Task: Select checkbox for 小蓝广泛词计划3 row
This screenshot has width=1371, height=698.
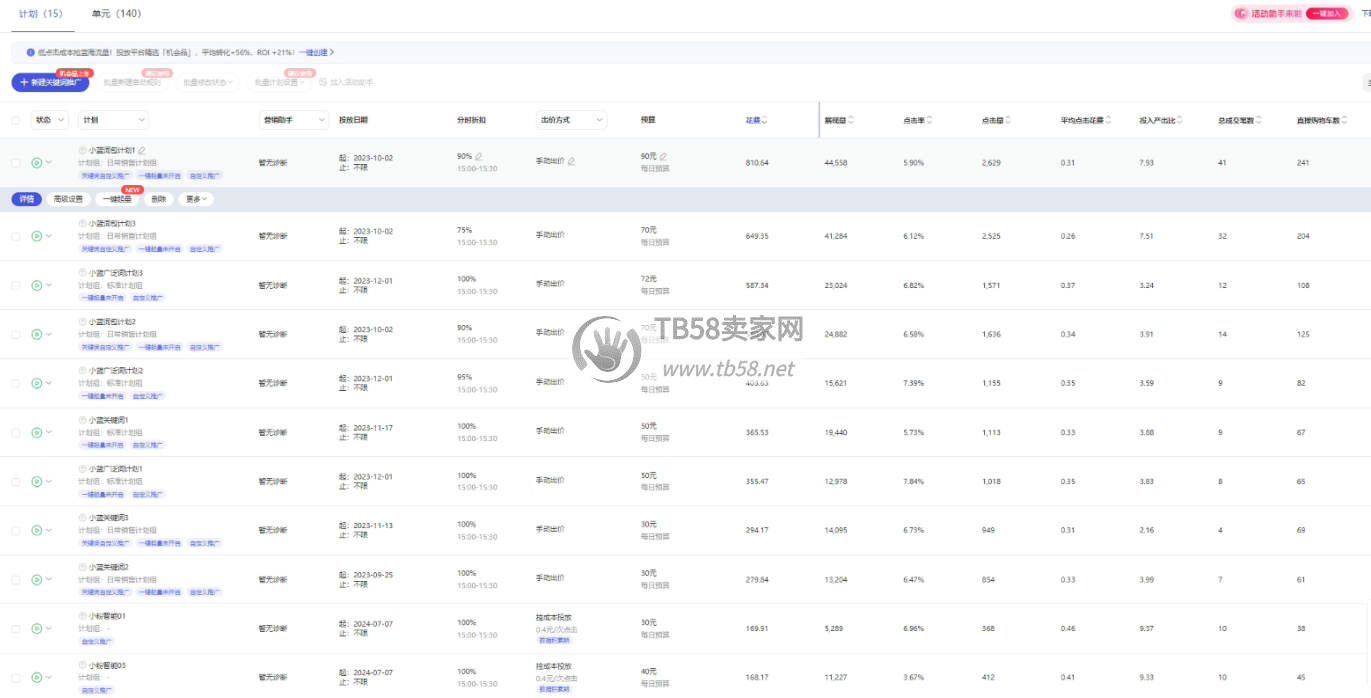Action: pyautogui.click(x=15, y=285)
